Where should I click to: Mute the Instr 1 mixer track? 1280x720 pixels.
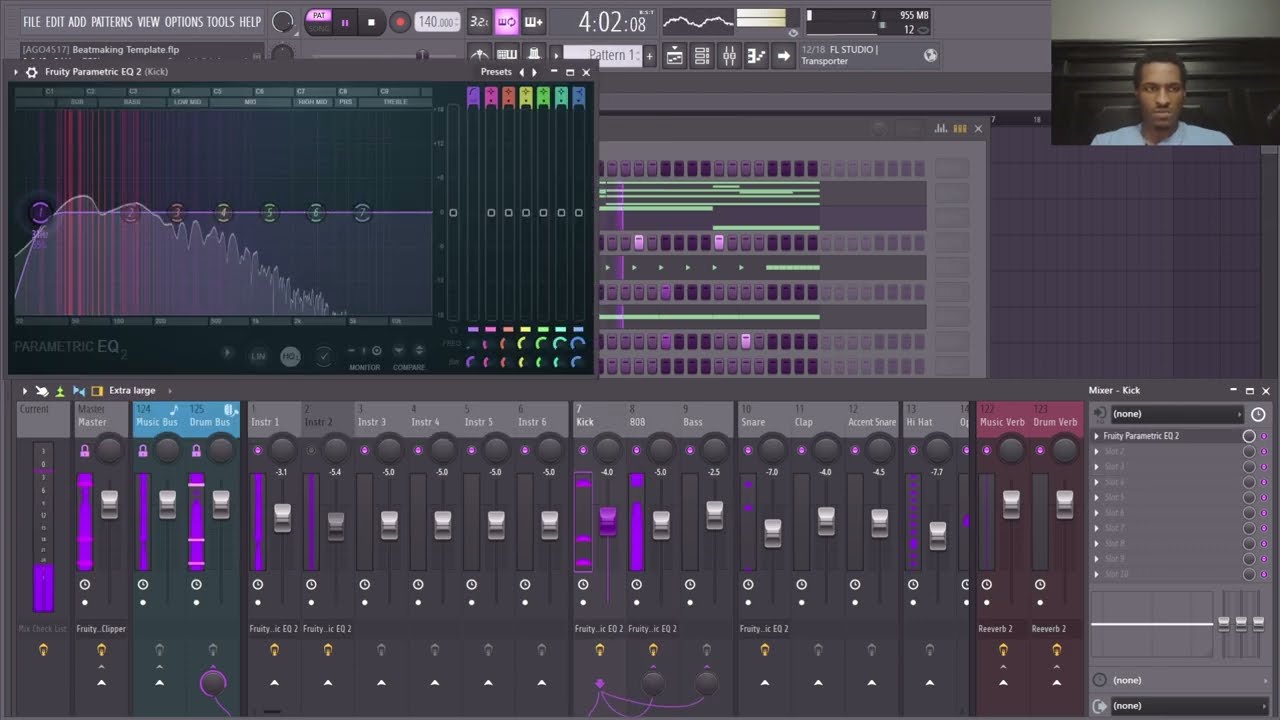coord(258,451)
